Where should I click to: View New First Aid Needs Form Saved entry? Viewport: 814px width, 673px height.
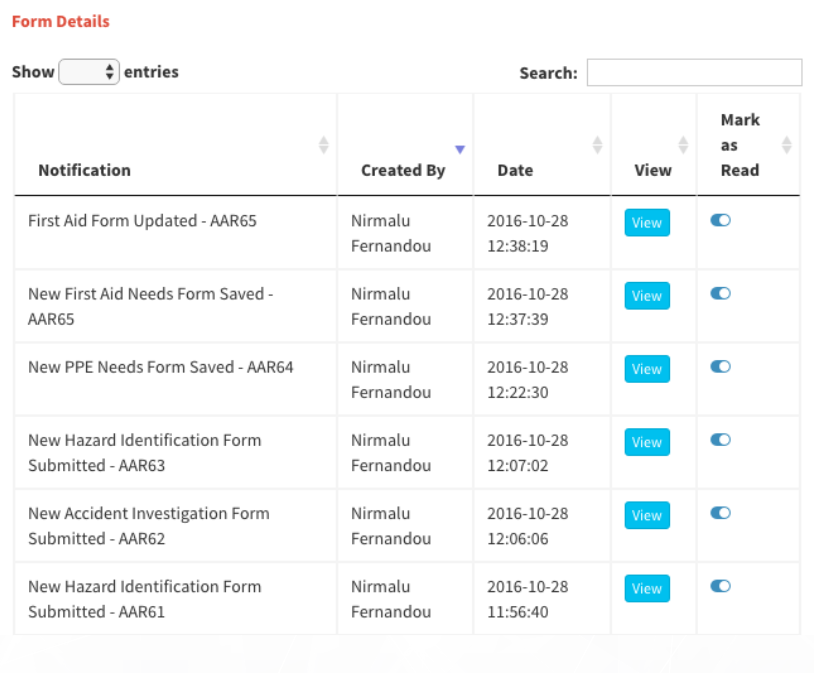click(x=647, y=296)
